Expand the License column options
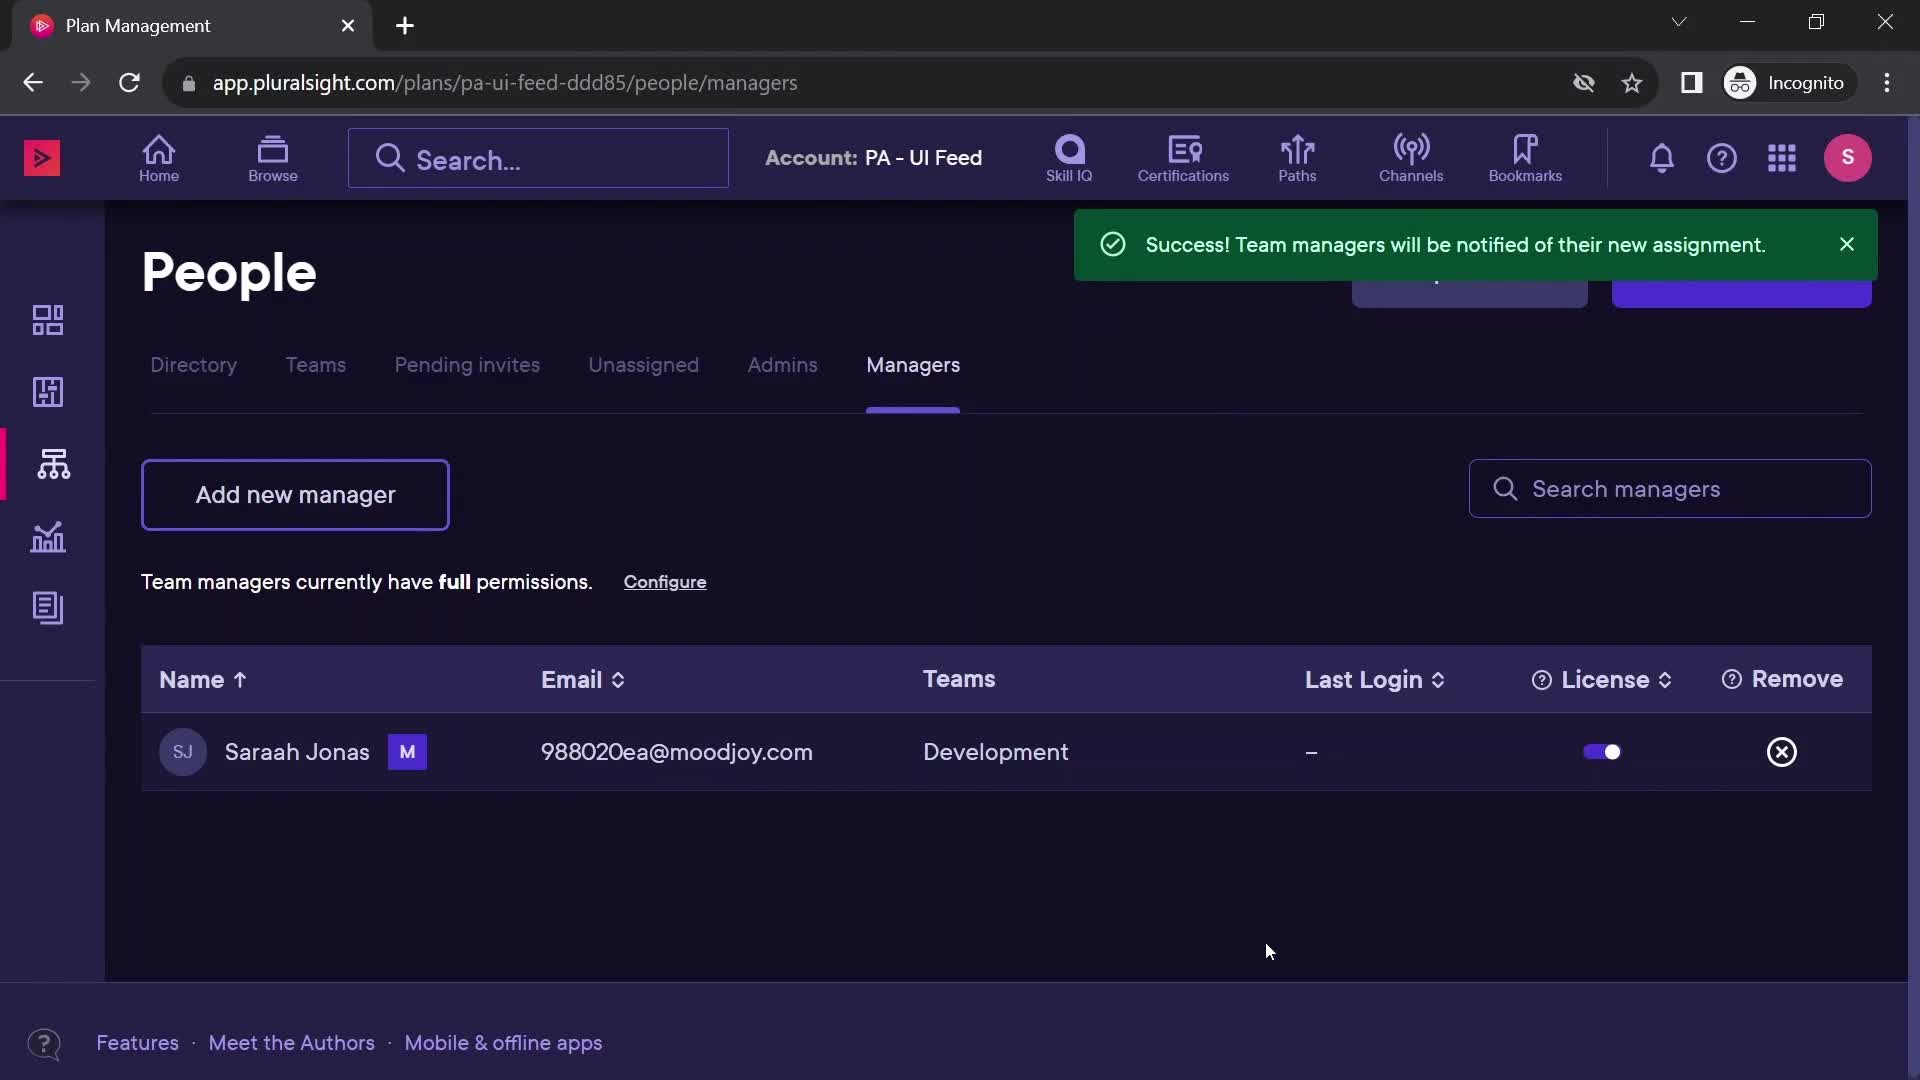The height and width of the screenshot is (1080, 1920). tap(1664, 678)
